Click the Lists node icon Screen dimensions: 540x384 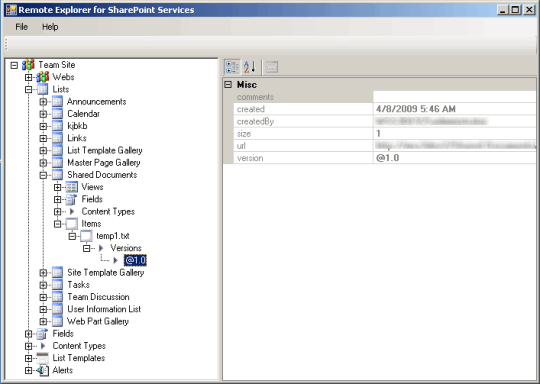click(43, 89)
